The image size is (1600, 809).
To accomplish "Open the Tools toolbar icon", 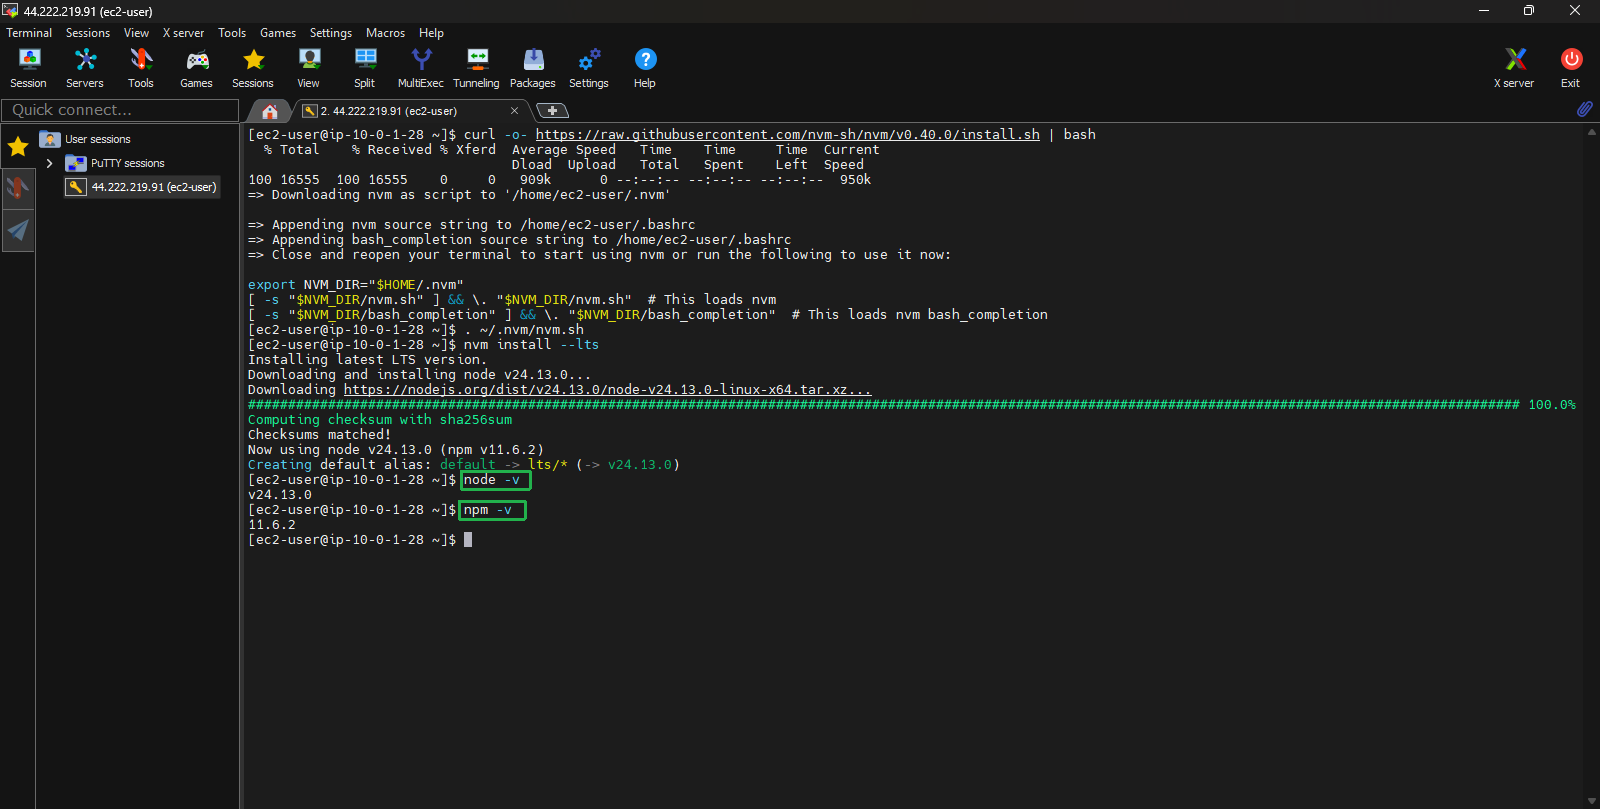I will [x=141, y=68].
